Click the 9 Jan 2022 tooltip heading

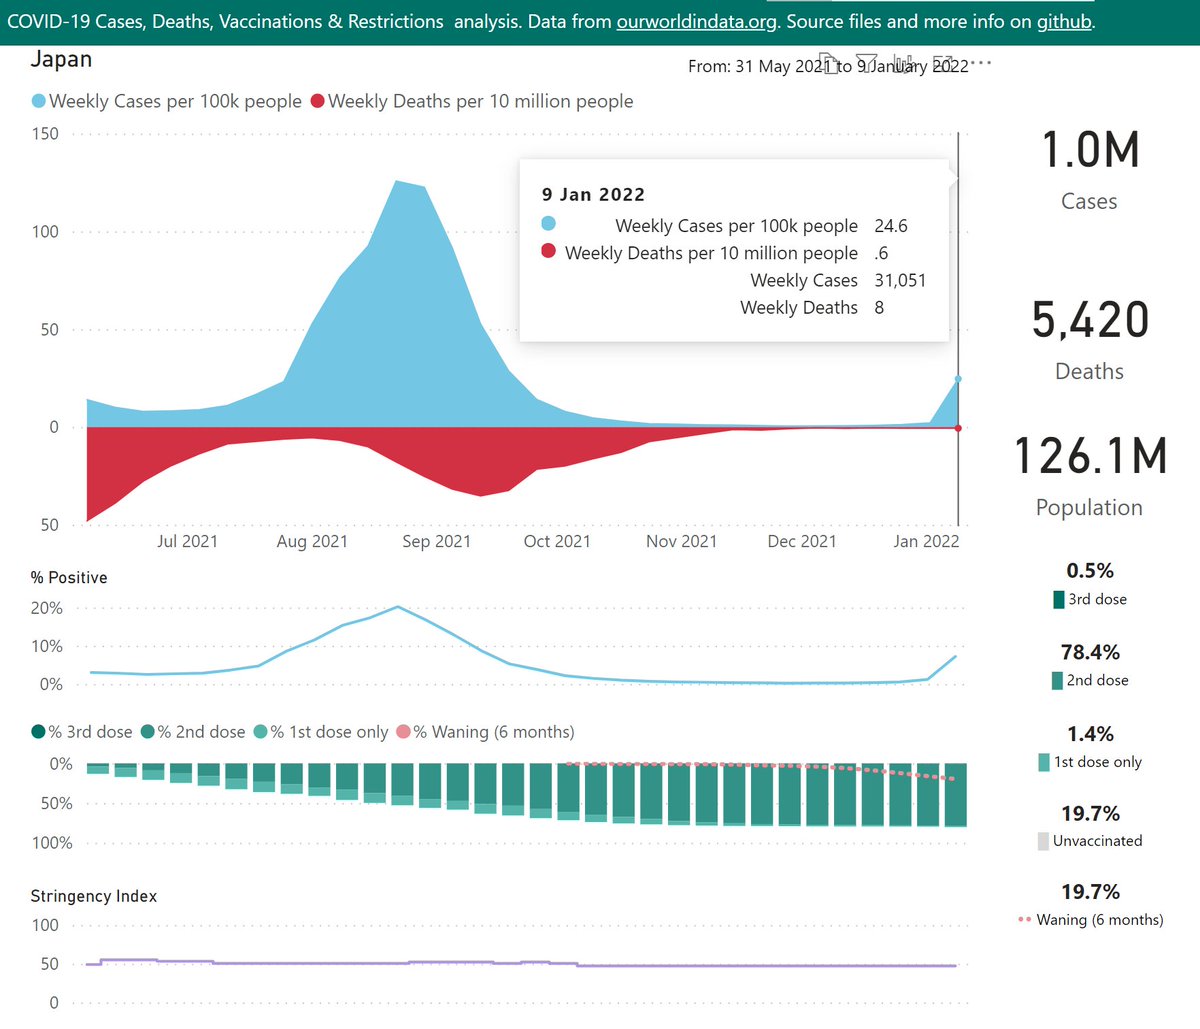[x=593, y=195]
